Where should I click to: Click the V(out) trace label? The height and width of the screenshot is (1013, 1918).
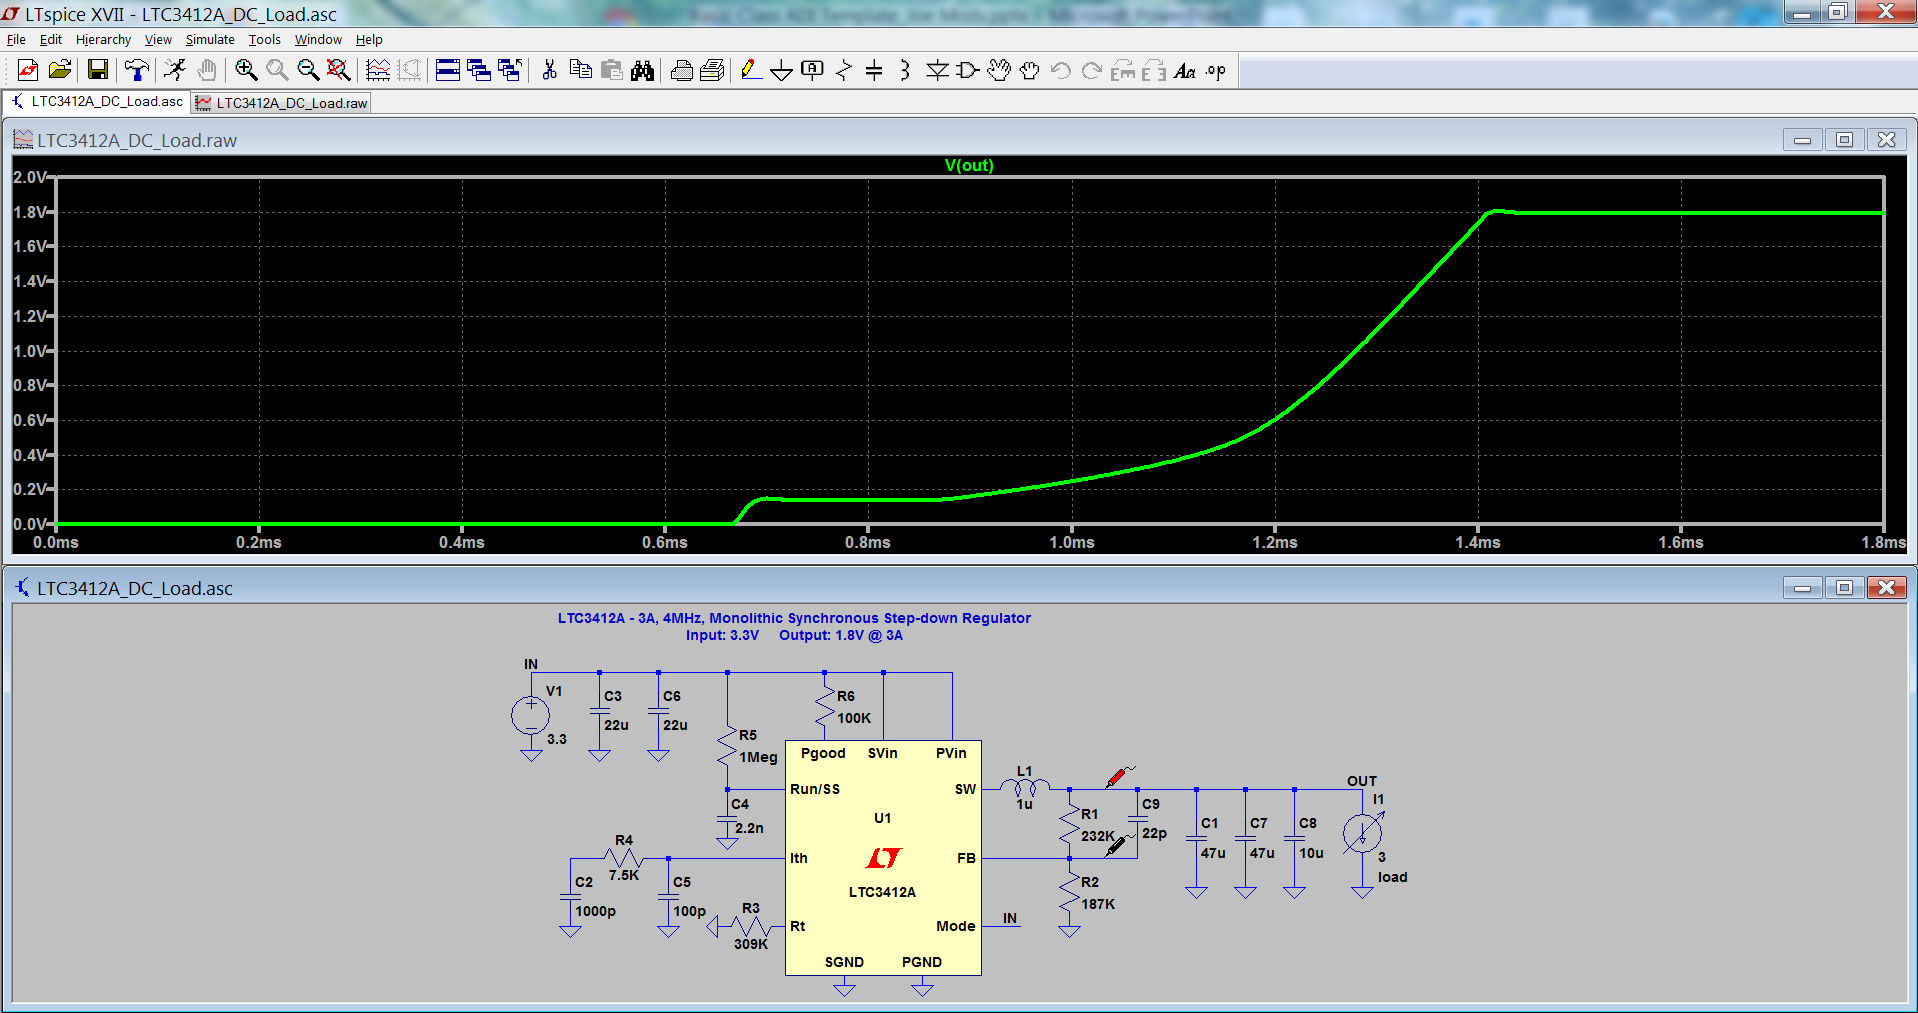click(968, 165)
